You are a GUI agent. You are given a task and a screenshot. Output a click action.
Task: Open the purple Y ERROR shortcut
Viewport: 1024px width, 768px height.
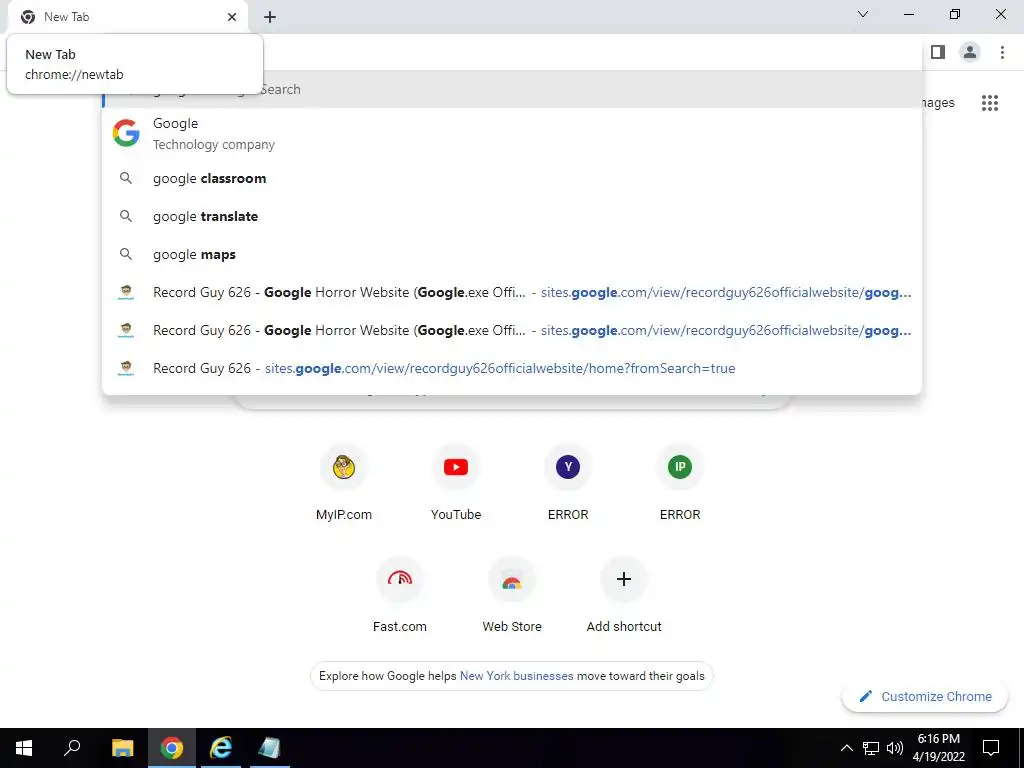pos(568,467)
